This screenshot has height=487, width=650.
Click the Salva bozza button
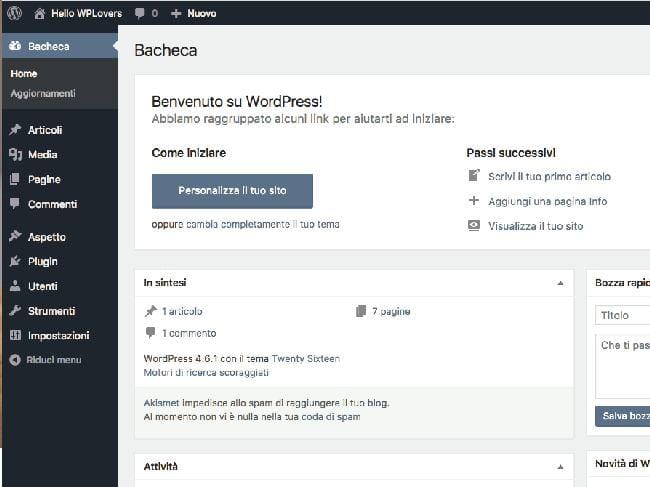pos(623,416)
